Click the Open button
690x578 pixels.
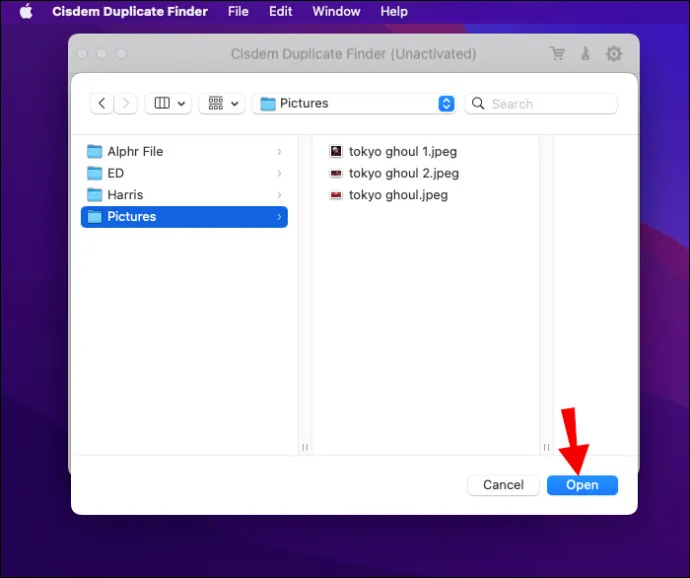(x=582, y=485)
